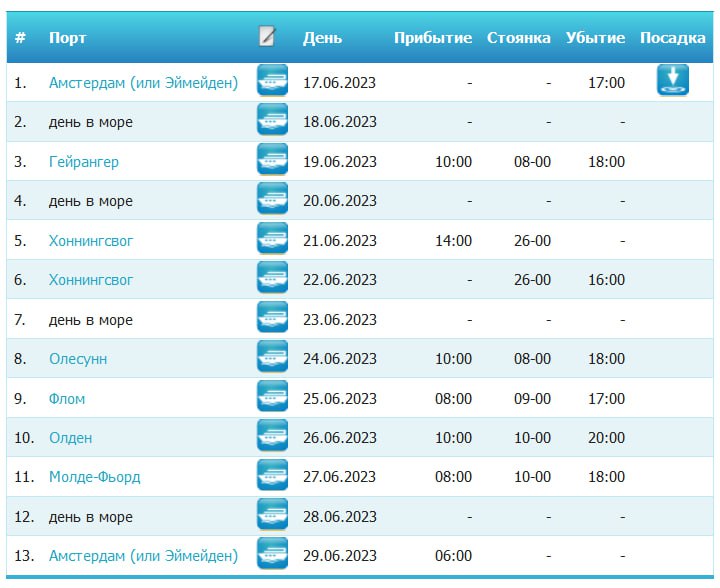Open the Олесунн port link

[78, 359]
